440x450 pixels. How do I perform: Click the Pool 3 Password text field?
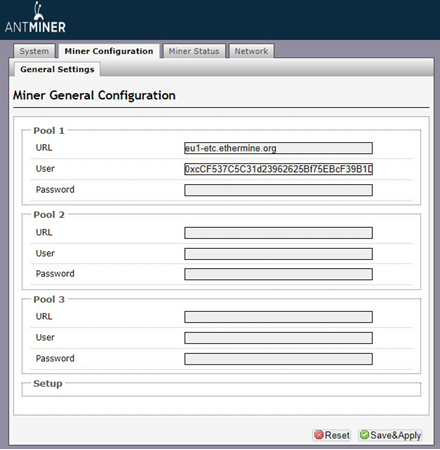(x=278, y=359)
